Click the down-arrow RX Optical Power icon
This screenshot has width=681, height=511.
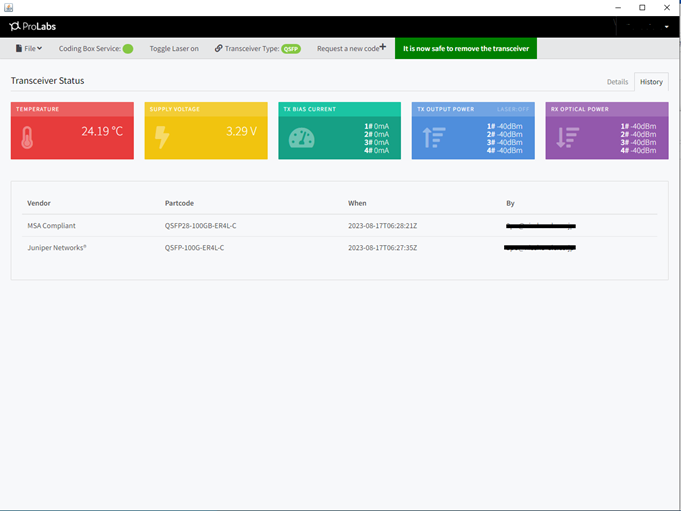point(567,137)
